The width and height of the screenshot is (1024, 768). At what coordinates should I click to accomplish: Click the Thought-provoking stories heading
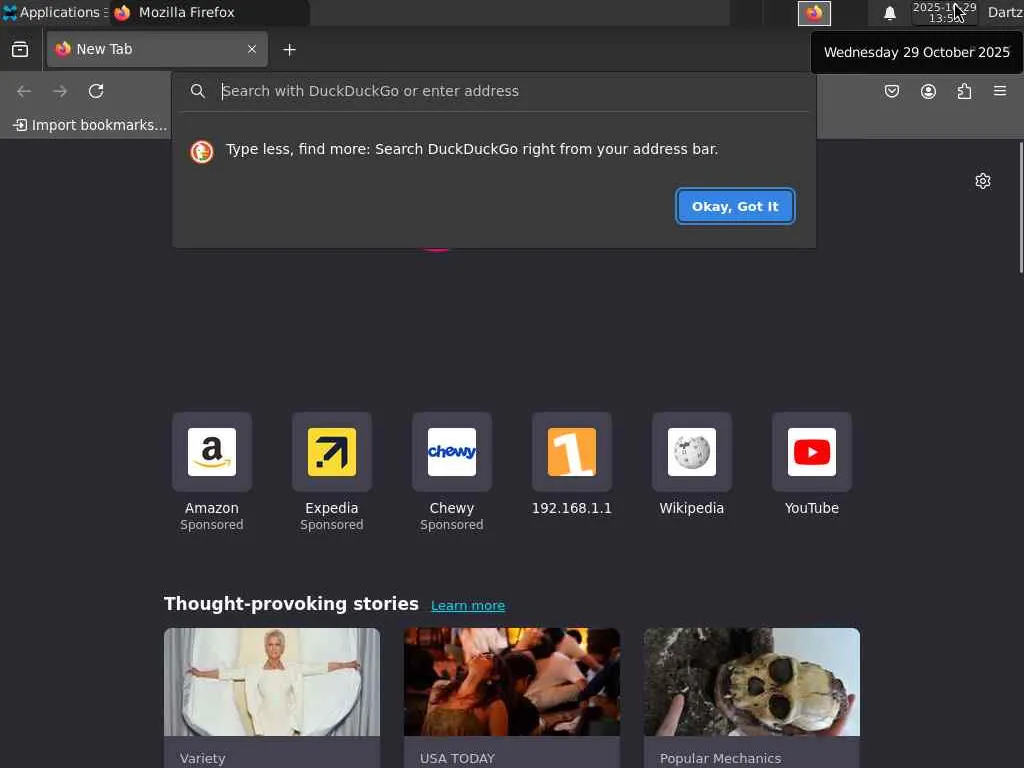(x=291, y=603)
